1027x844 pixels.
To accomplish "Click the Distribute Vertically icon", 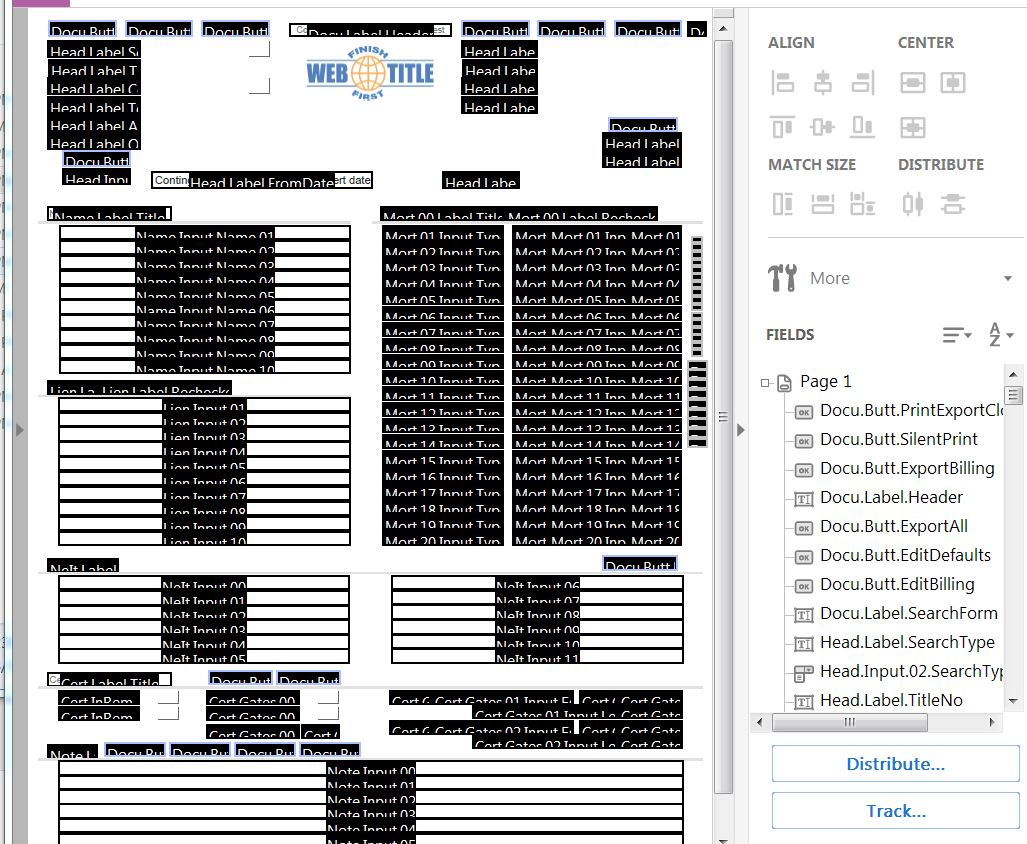I will point(952,204).
